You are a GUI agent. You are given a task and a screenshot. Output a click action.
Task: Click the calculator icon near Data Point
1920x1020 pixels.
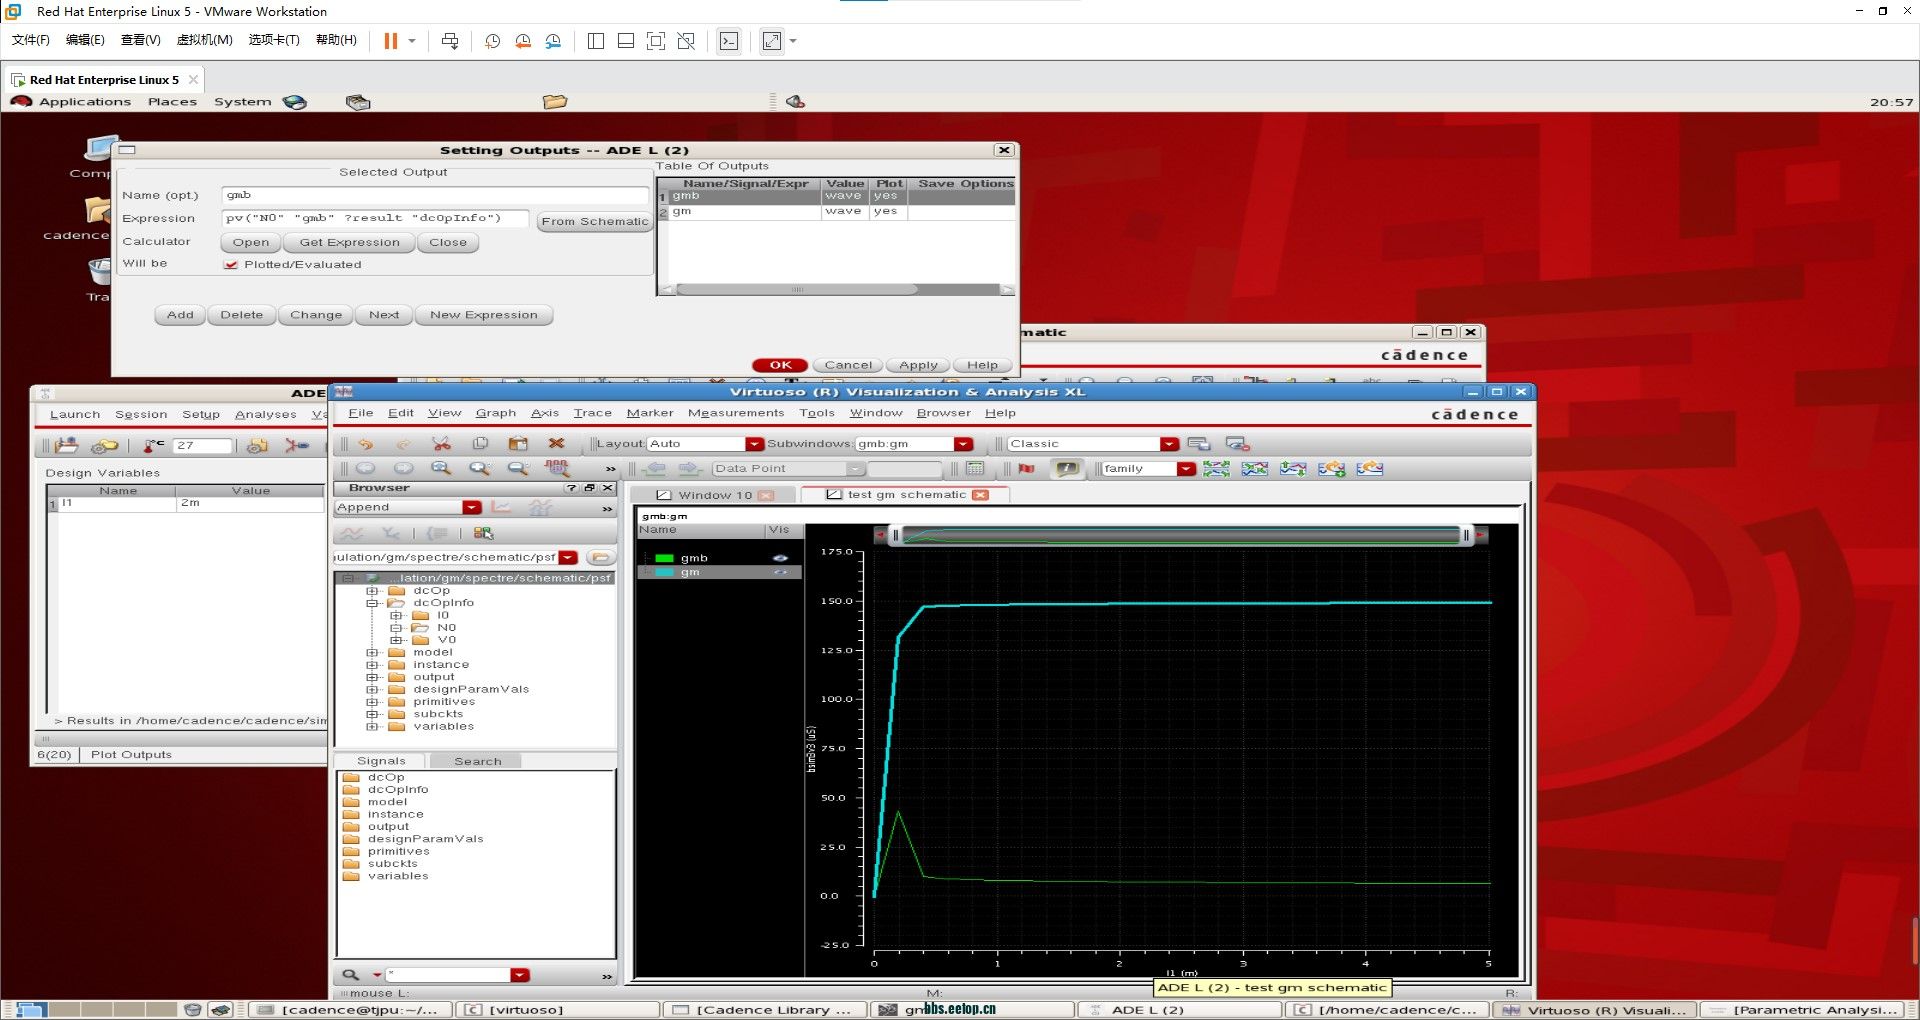976,468
